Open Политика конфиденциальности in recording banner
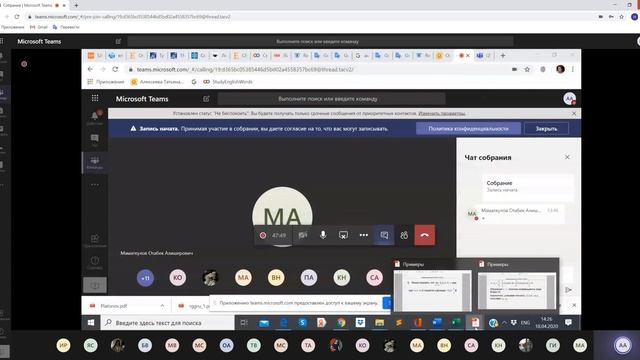Viewport: 640px width, 360px height. point(468,129)
